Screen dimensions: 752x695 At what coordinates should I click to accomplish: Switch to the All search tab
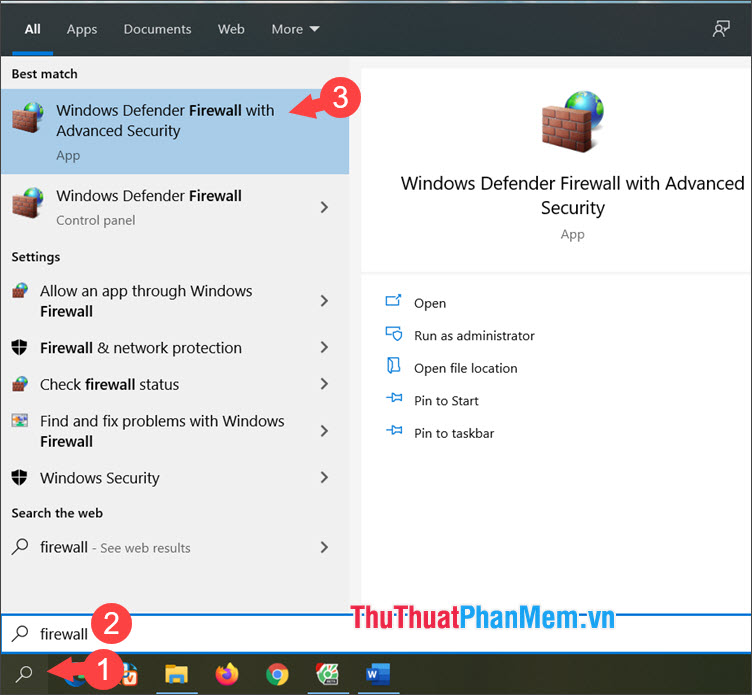click(33, 29)
